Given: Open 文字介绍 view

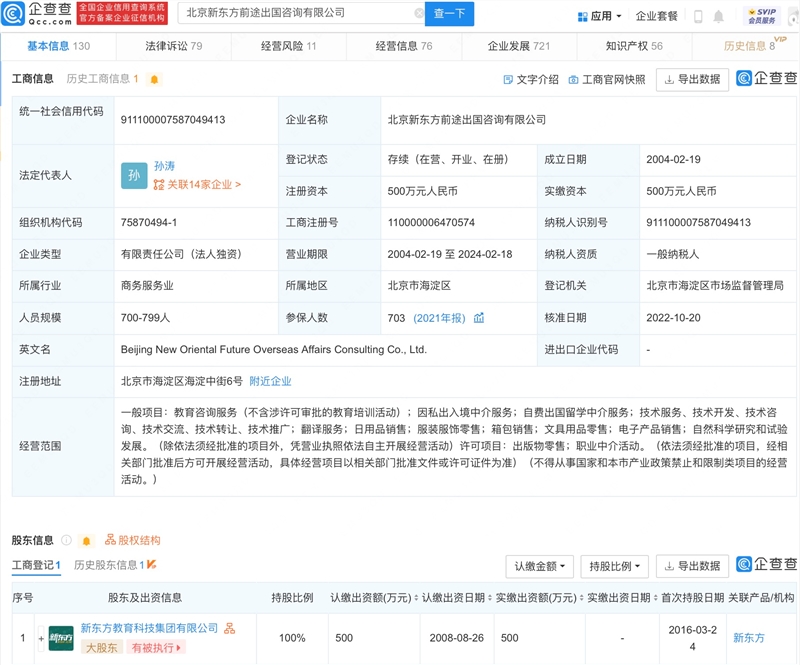Looking at the screenshot, I should (x=531, y=80).
